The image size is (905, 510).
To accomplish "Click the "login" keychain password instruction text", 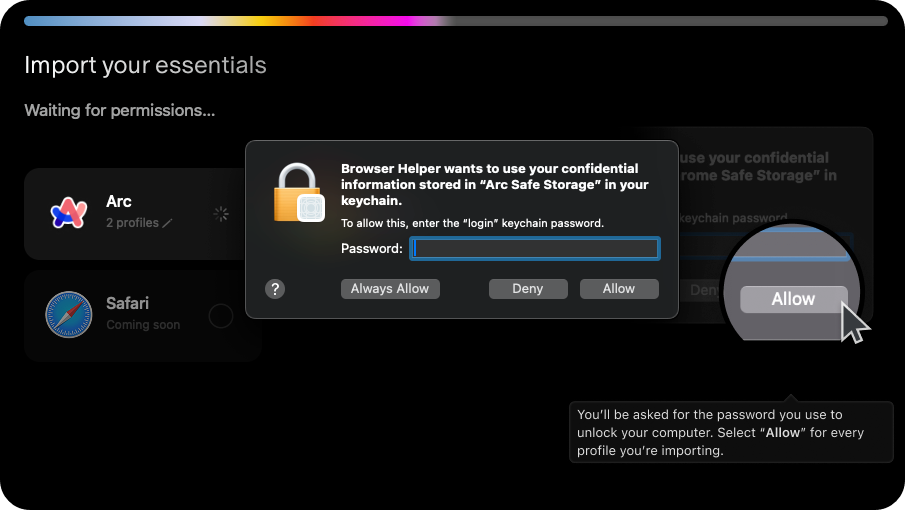I will tap(472, 223).
